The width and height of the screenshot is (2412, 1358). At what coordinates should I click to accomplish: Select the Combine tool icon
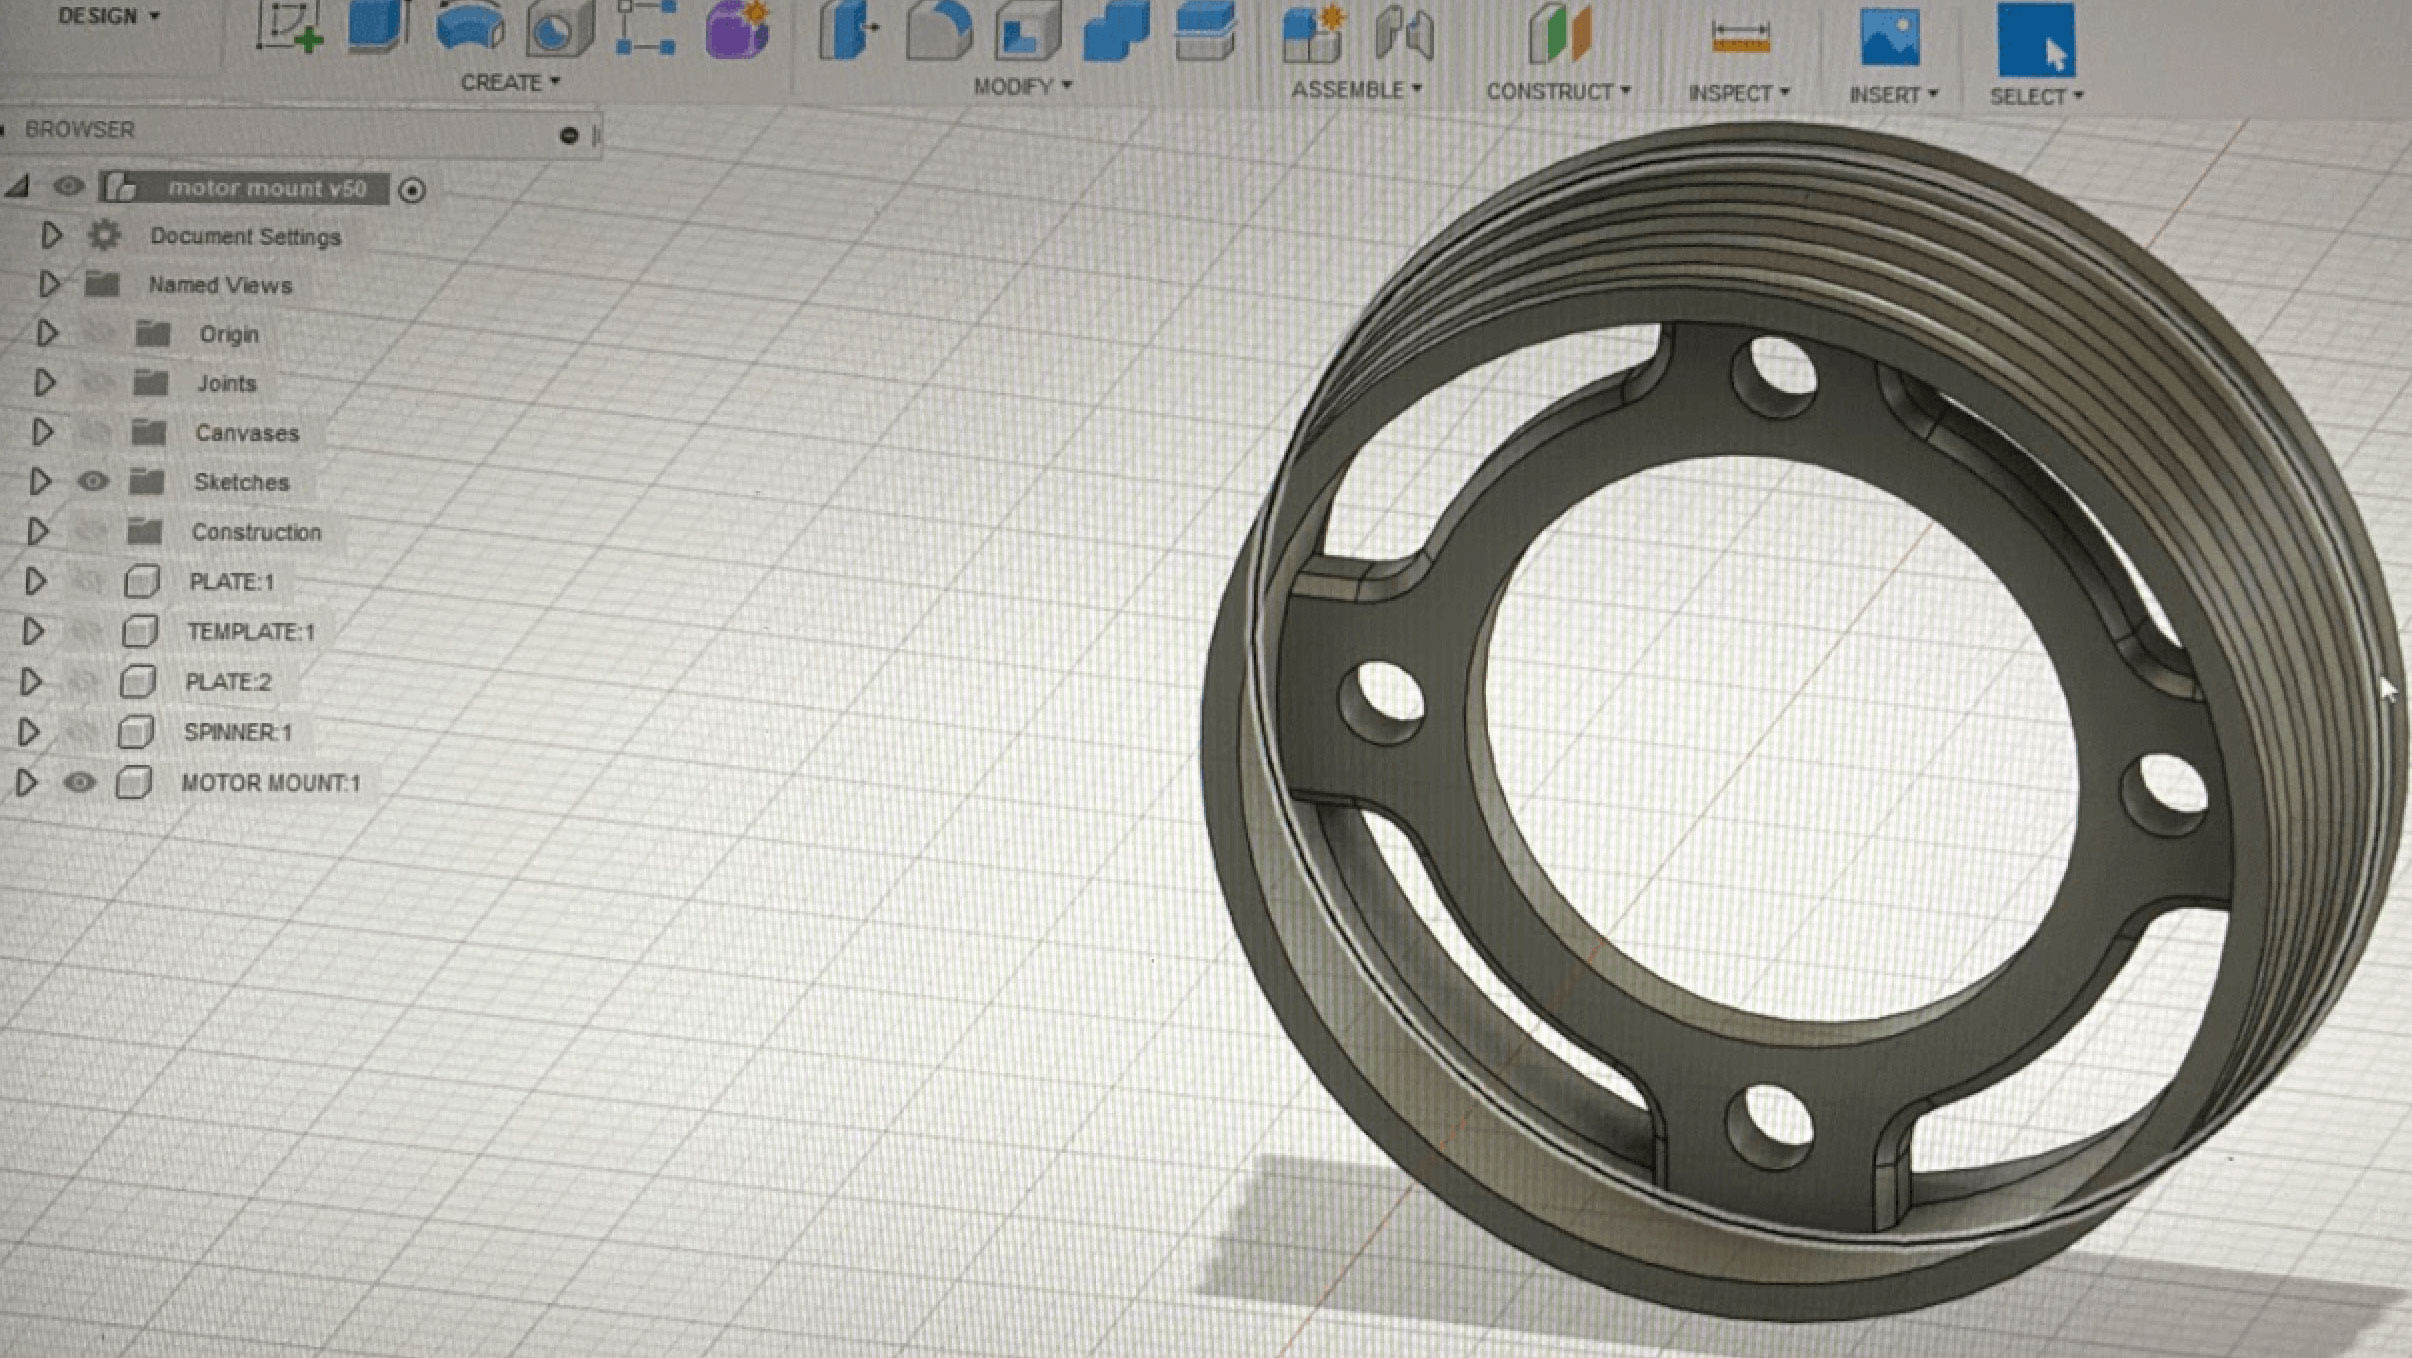(x=1116, y=32)
